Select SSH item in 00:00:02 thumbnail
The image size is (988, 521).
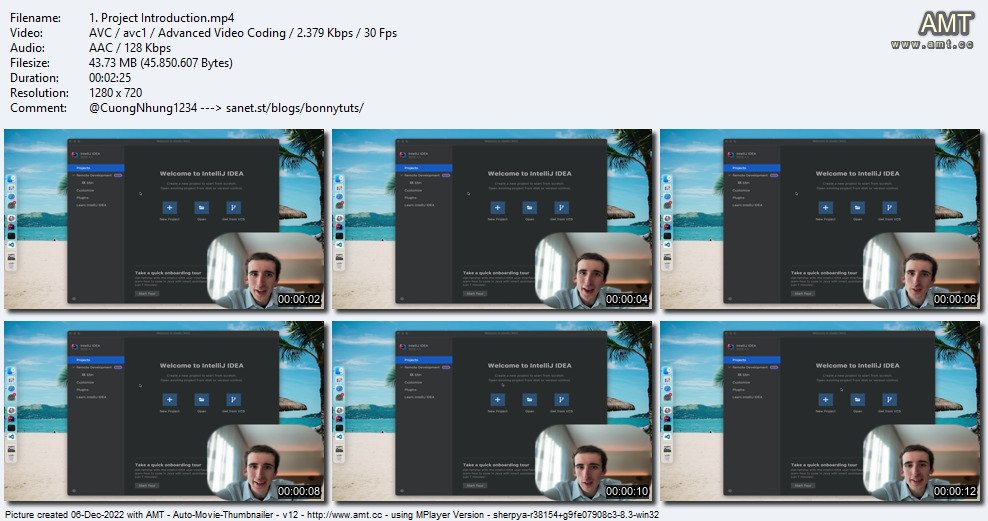(x=88, y=183)
